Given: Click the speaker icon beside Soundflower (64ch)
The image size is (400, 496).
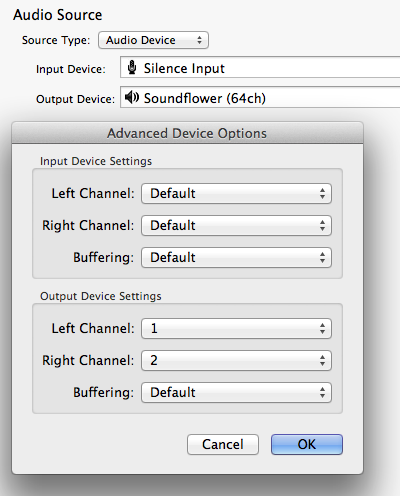Looking at the screenshot, I should (x=132, y=98).
